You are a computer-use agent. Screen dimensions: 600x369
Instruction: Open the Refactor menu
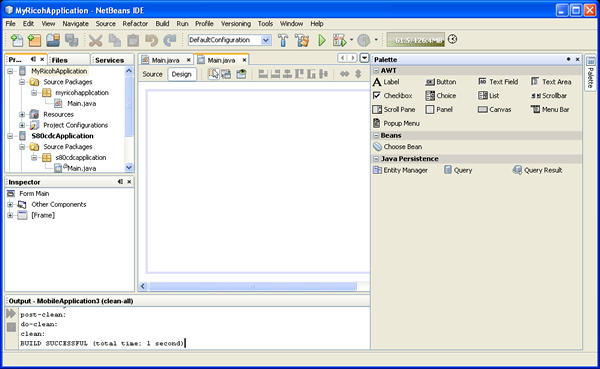pos(135,24)
